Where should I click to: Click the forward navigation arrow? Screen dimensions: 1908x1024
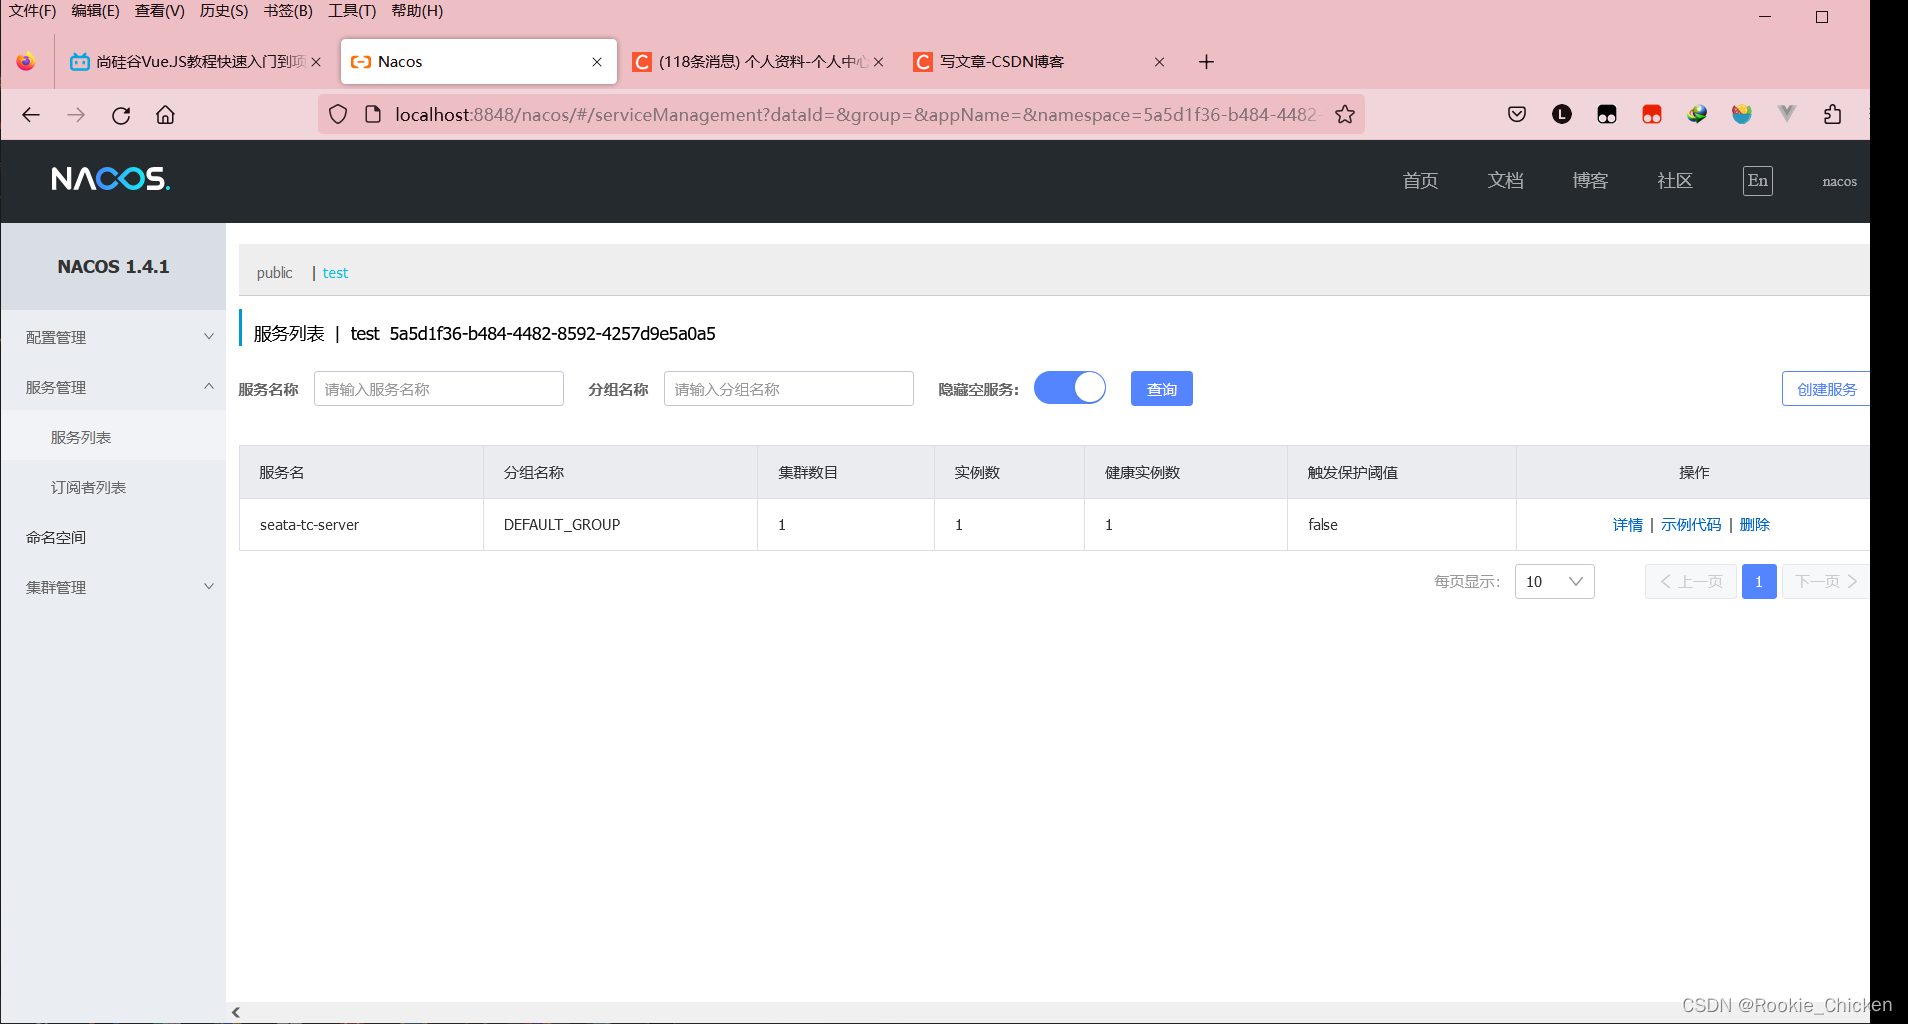76,115
